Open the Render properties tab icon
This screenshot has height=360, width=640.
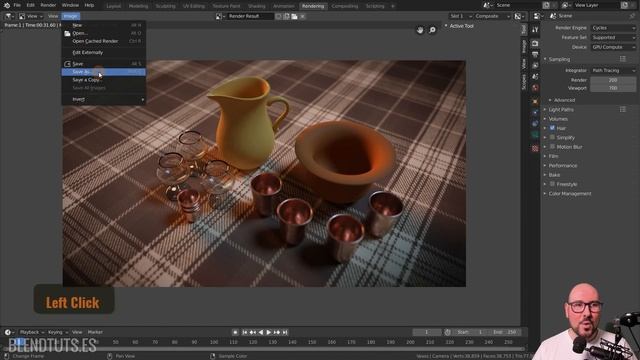pos(535,43)
